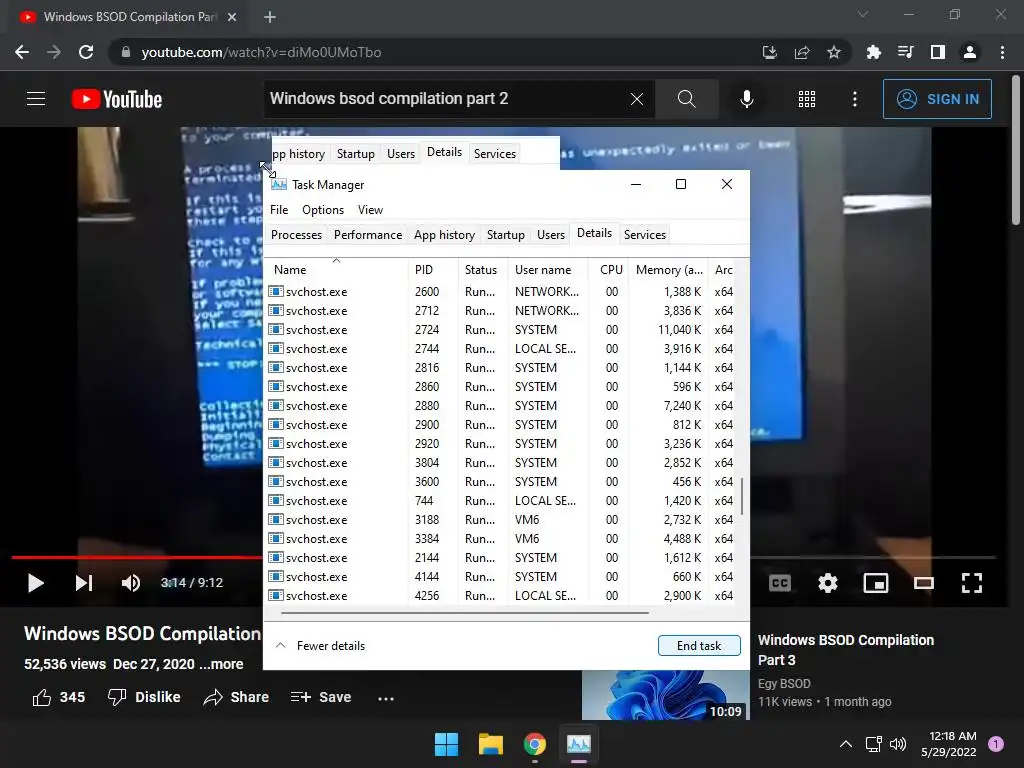
Task: Play the paused video
Action: point(36,583)
